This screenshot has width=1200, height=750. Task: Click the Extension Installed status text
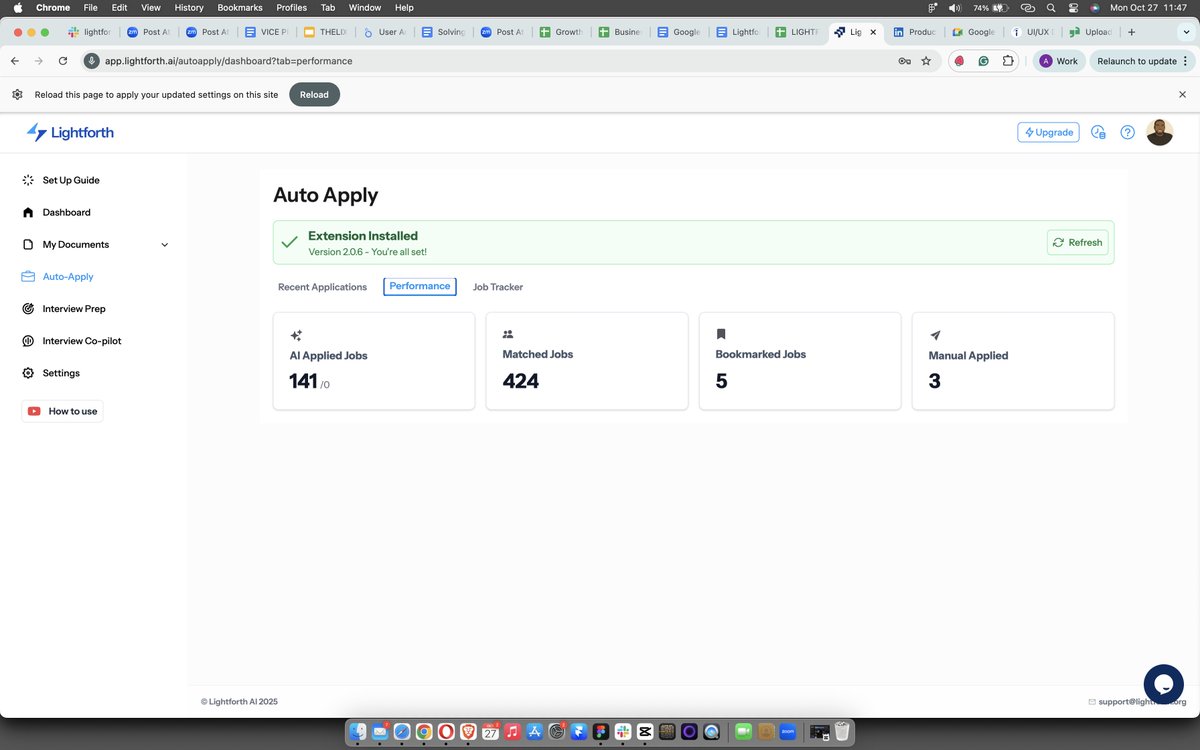click(x=363, y=236)
